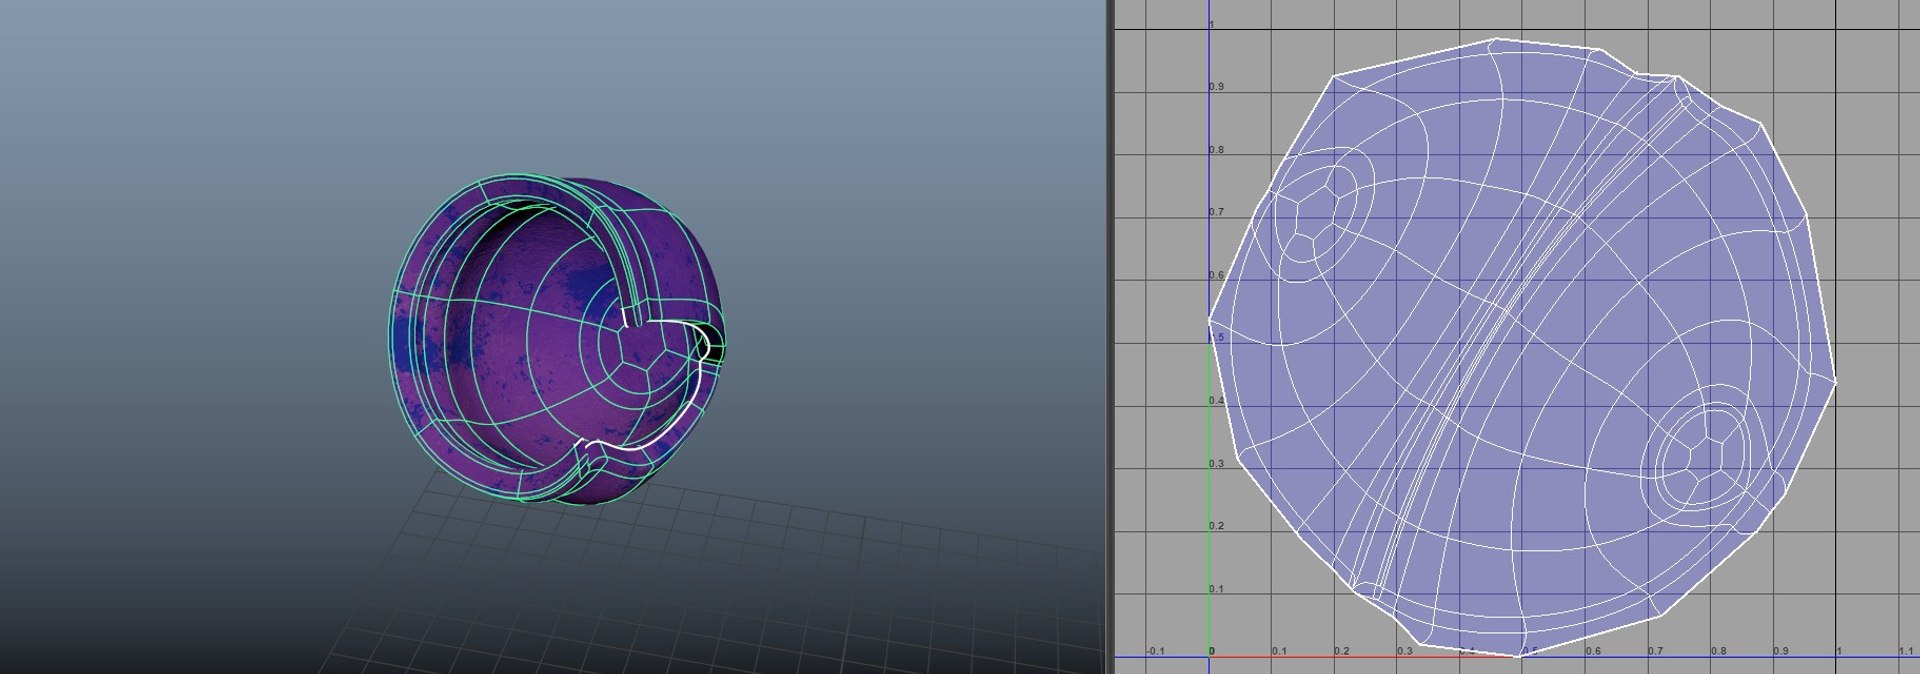Click the 1.1 label on the horizontal U axis
This screenshot has width=1920, height=674.
1904,651
